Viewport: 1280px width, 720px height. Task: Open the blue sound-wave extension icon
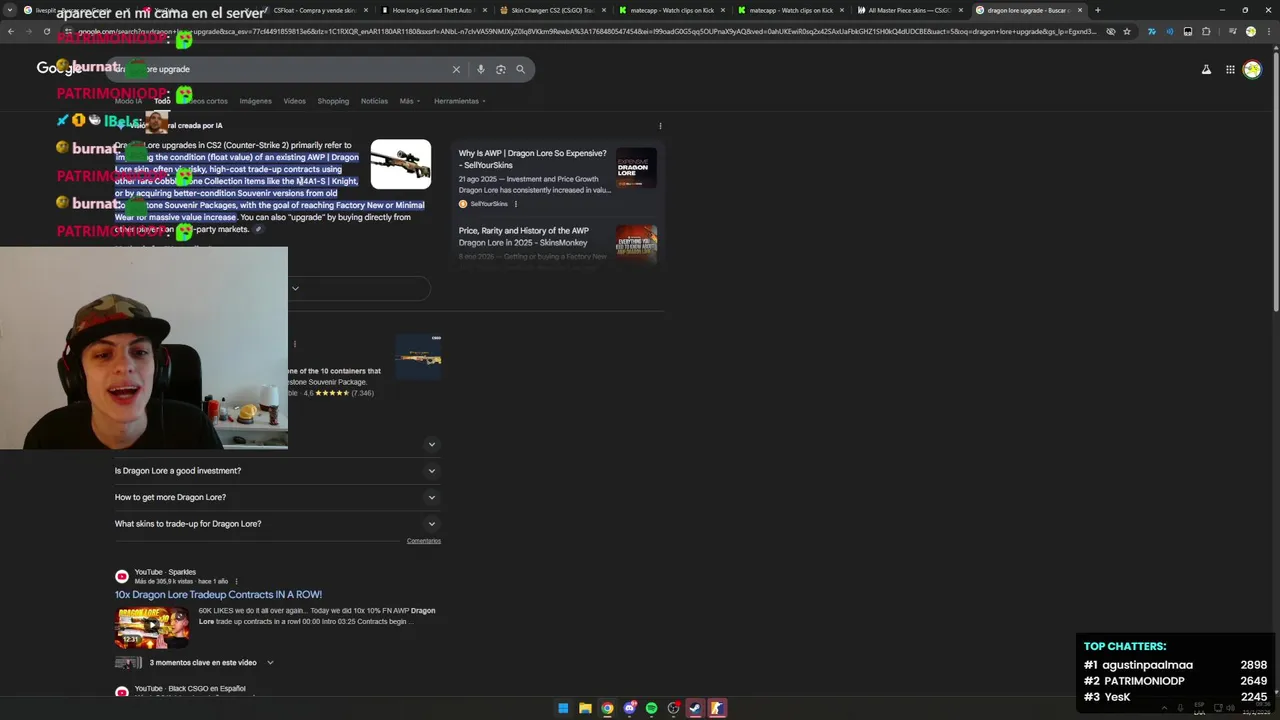[x=1169, y=31]
